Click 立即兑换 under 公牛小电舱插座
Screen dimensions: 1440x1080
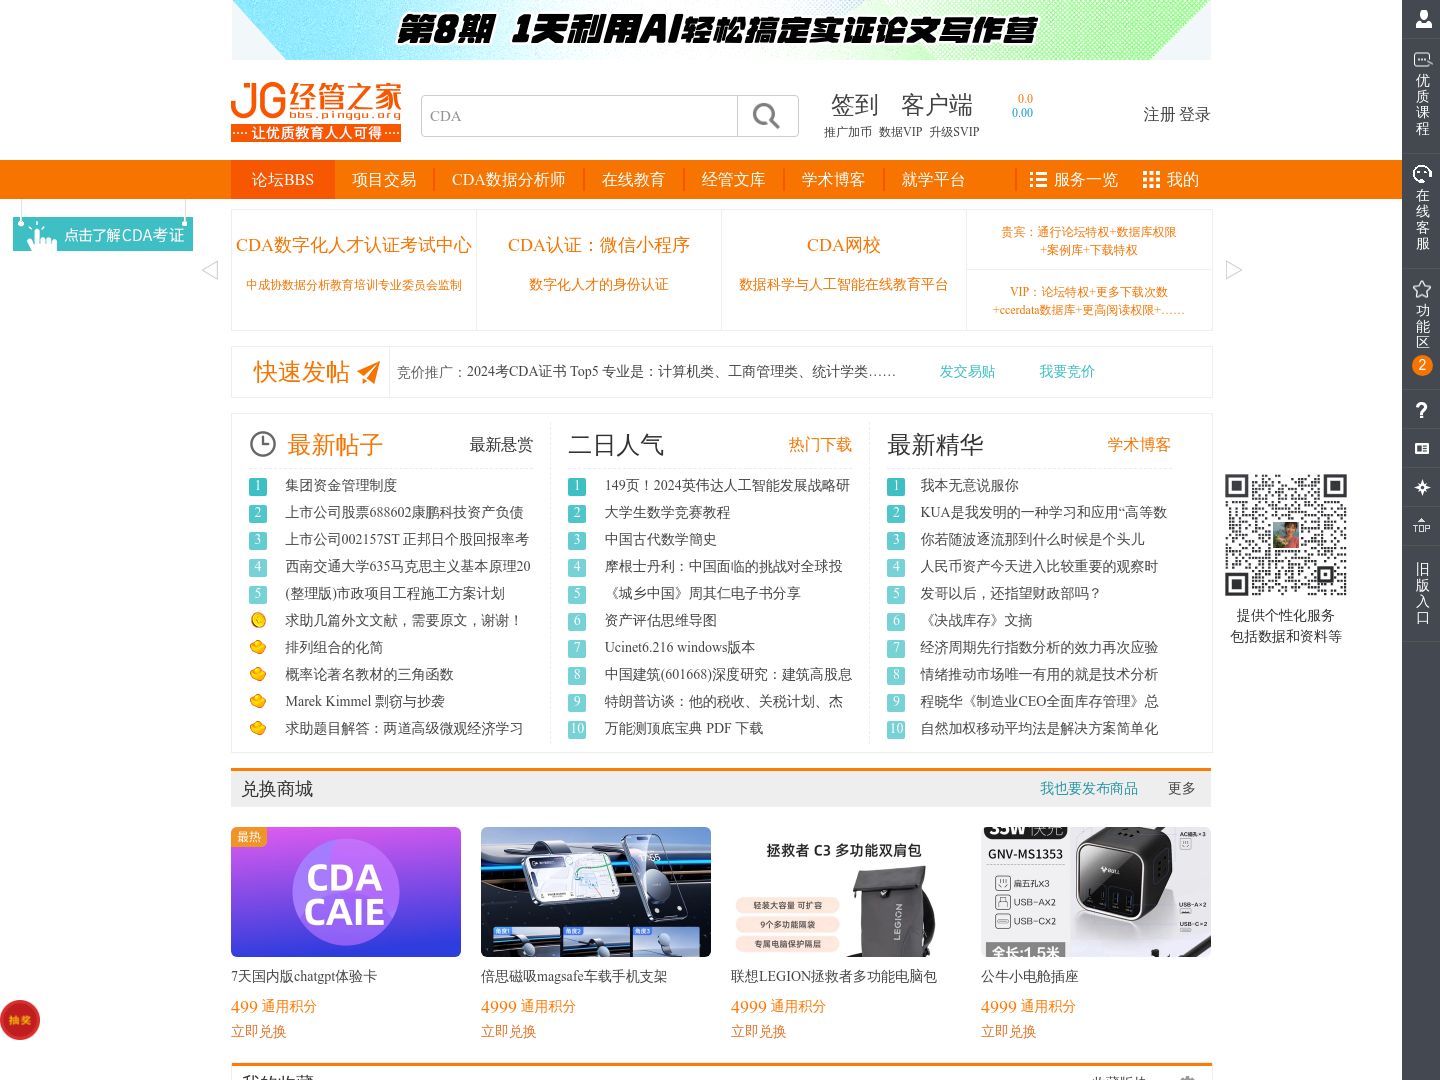click(x=1009, y=1032)
